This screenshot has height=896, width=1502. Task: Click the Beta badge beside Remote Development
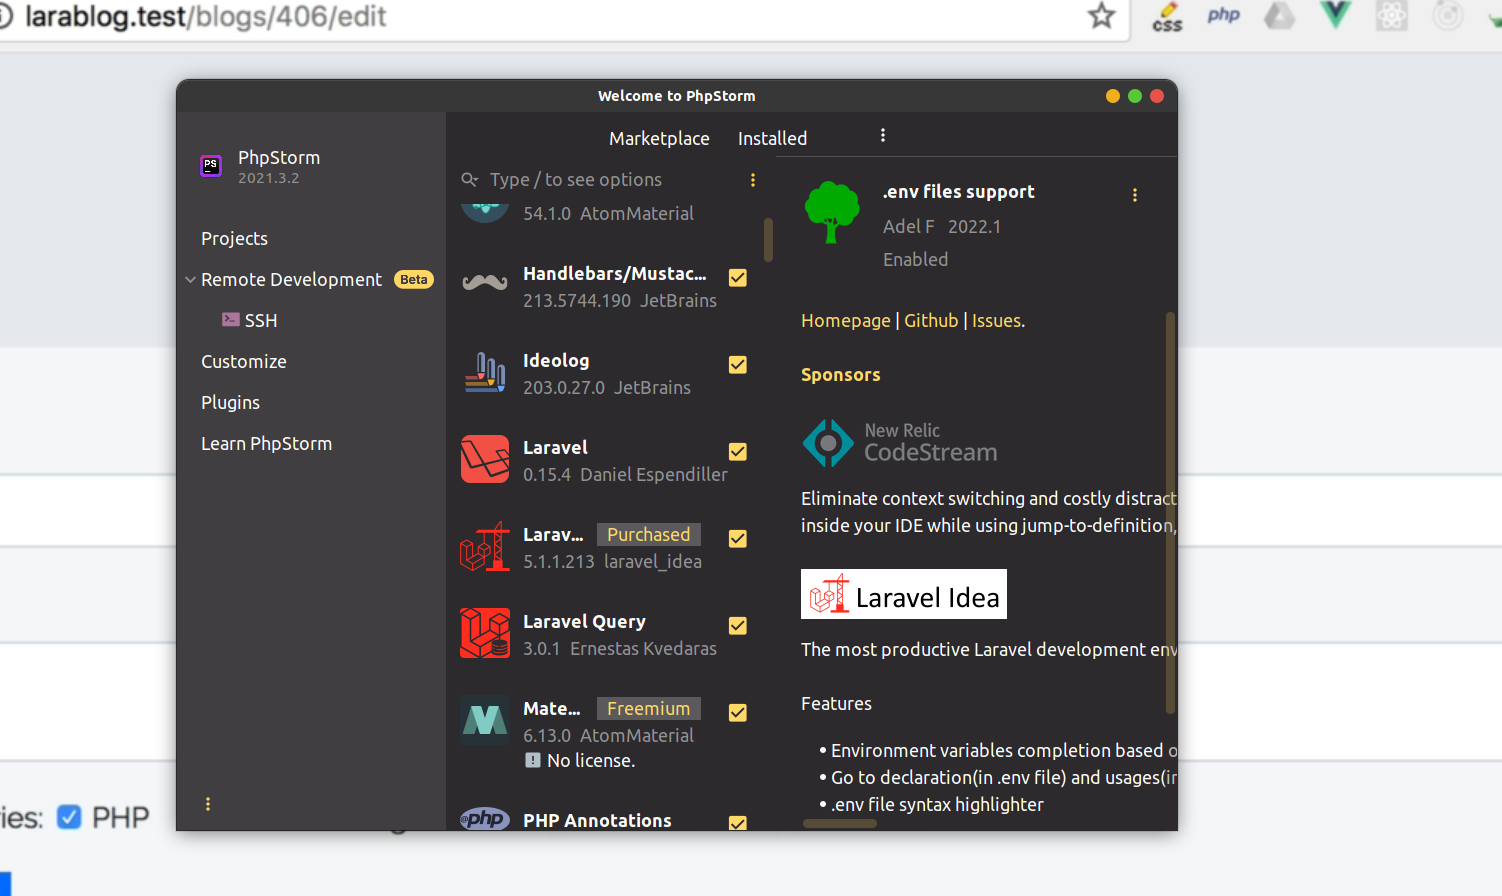pyautogui.click(x=414, y=280)
